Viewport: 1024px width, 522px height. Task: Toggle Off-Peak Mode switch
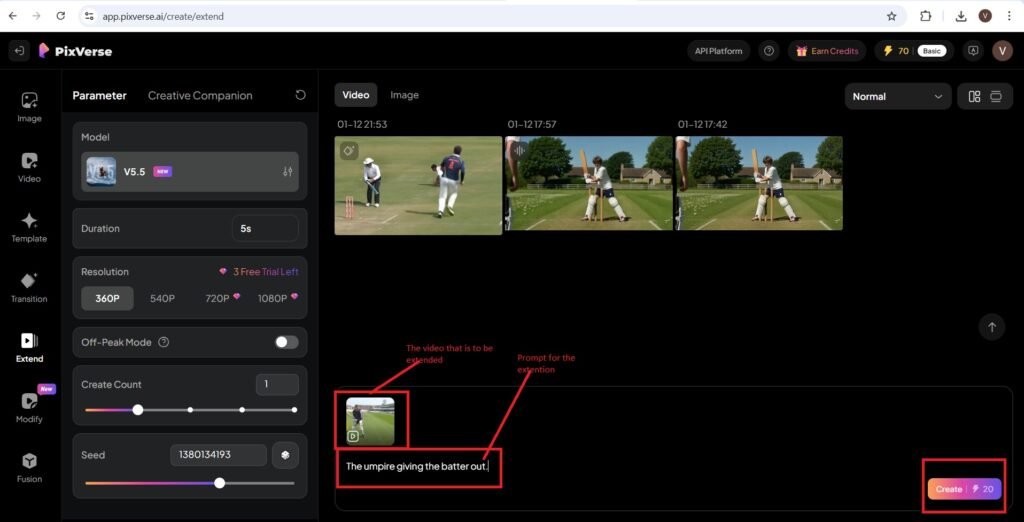tap(287, 342)
